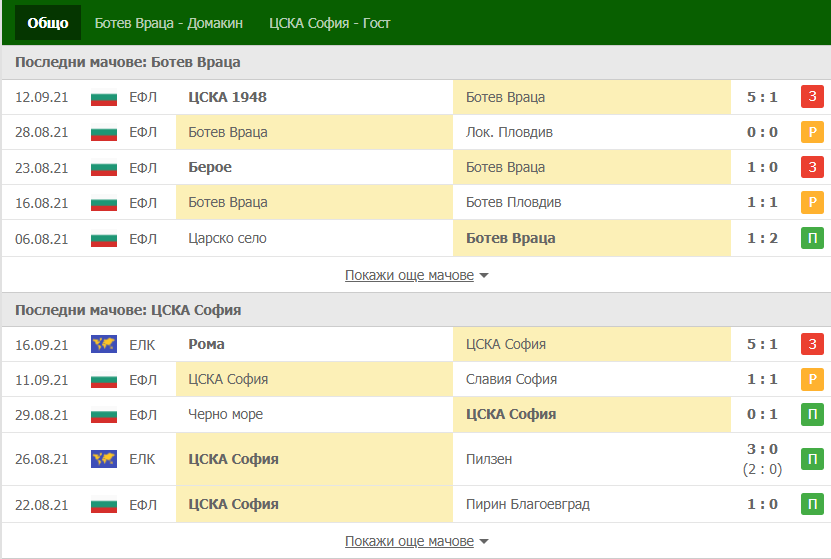Open the ЦСКА София - Гост tab
Viewport: 831px width, 559px height.
(x=330, y=23)
